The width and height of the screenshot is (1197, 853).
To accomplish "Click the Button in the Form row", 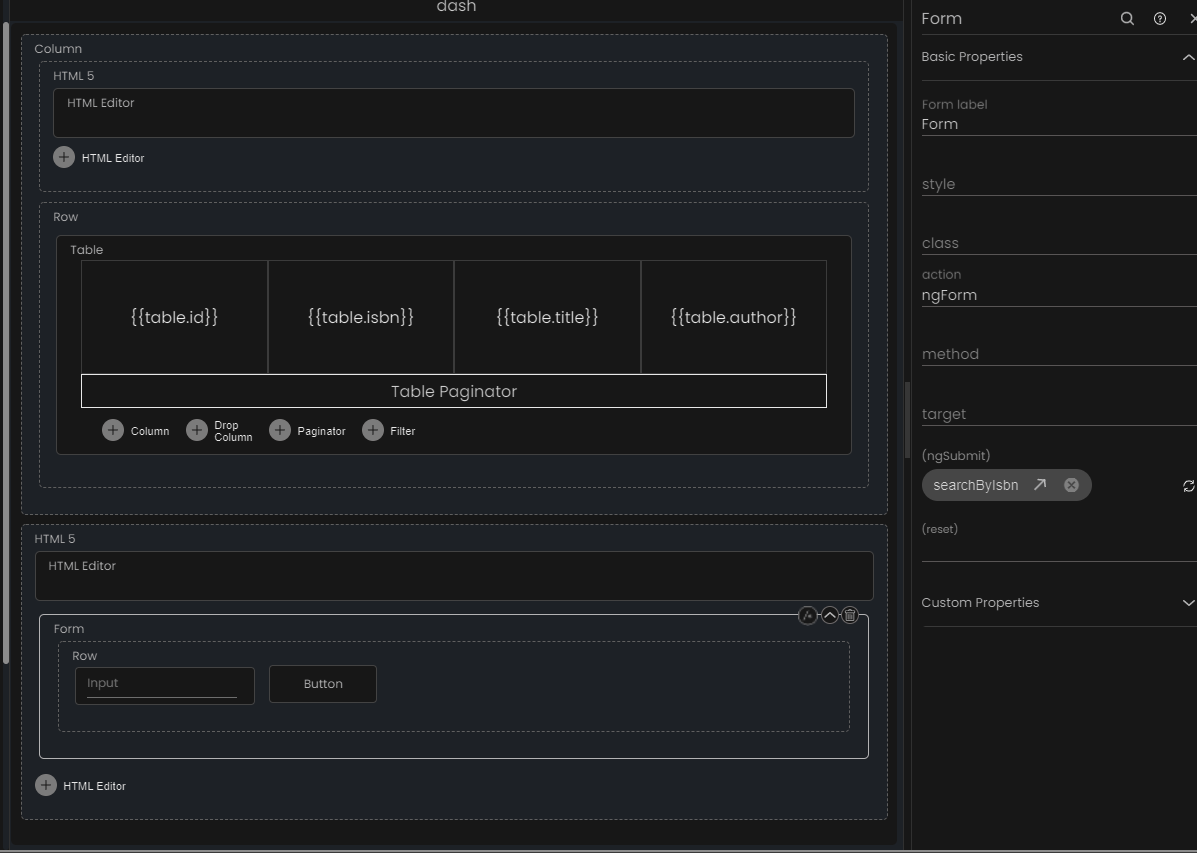I will coord(323,684).
